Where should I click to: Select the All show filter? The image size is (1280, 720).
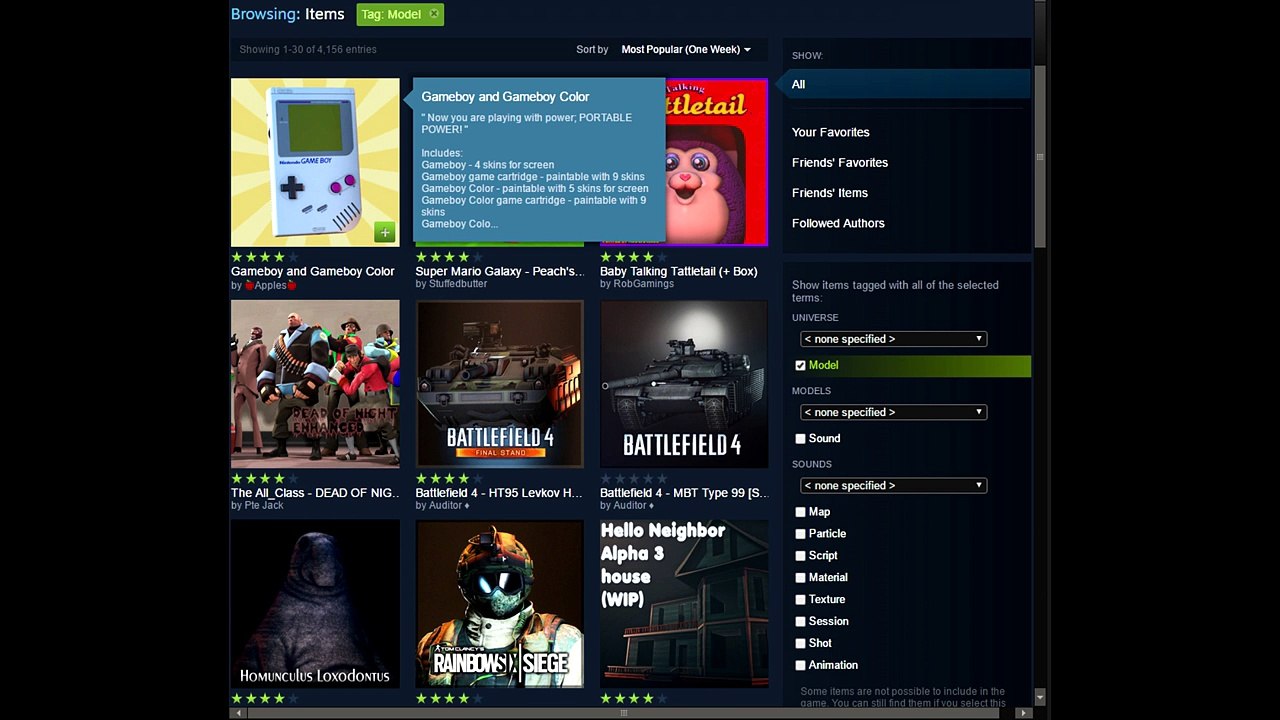[x=906, y=84]
